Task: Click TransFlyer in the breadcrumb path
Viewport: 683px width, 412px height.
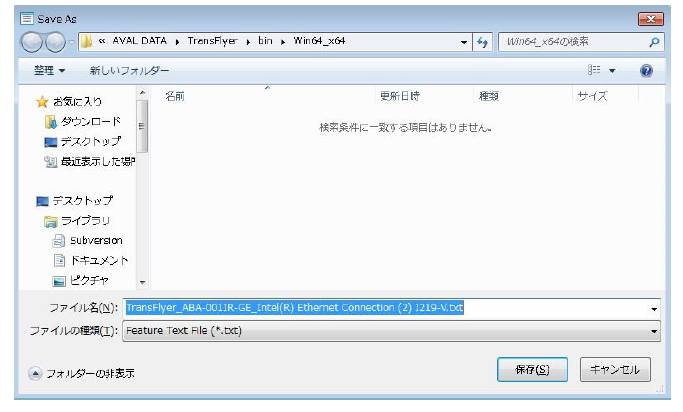Action: (217, 42)
